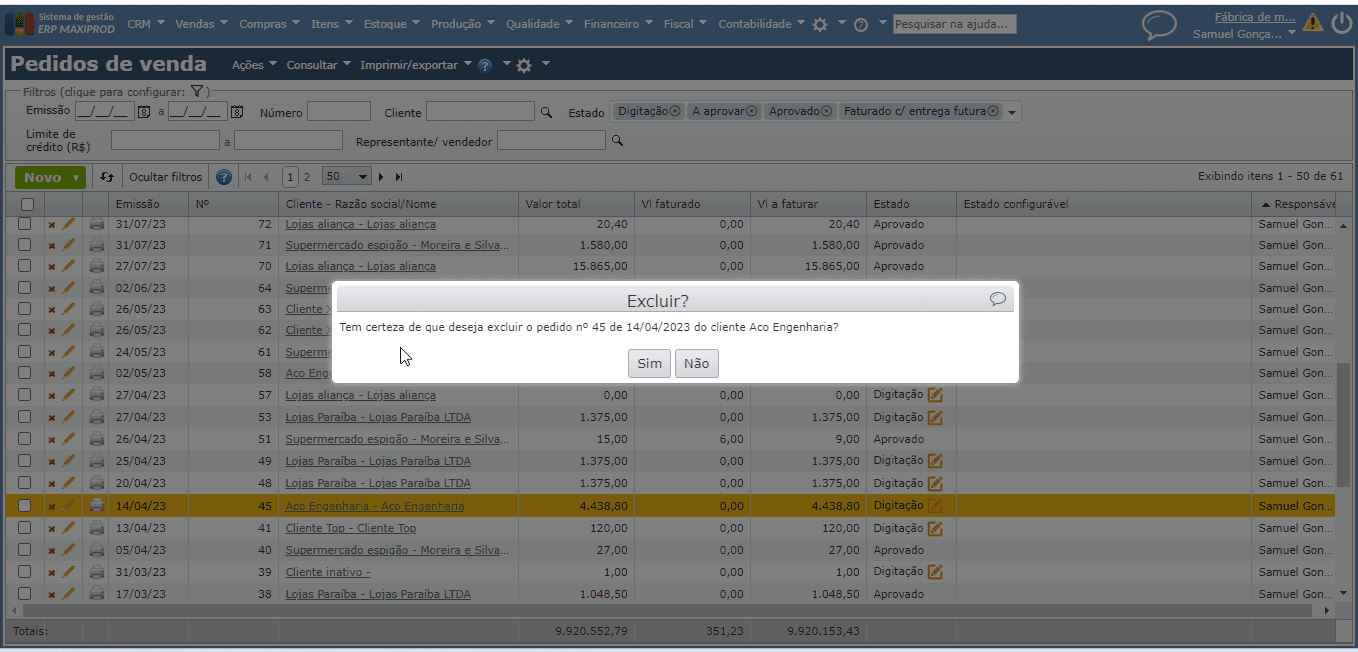This screenshot has width=1358, height=652.
Task: Open settings gear in top menu bar
Action: tap(820, 25)
